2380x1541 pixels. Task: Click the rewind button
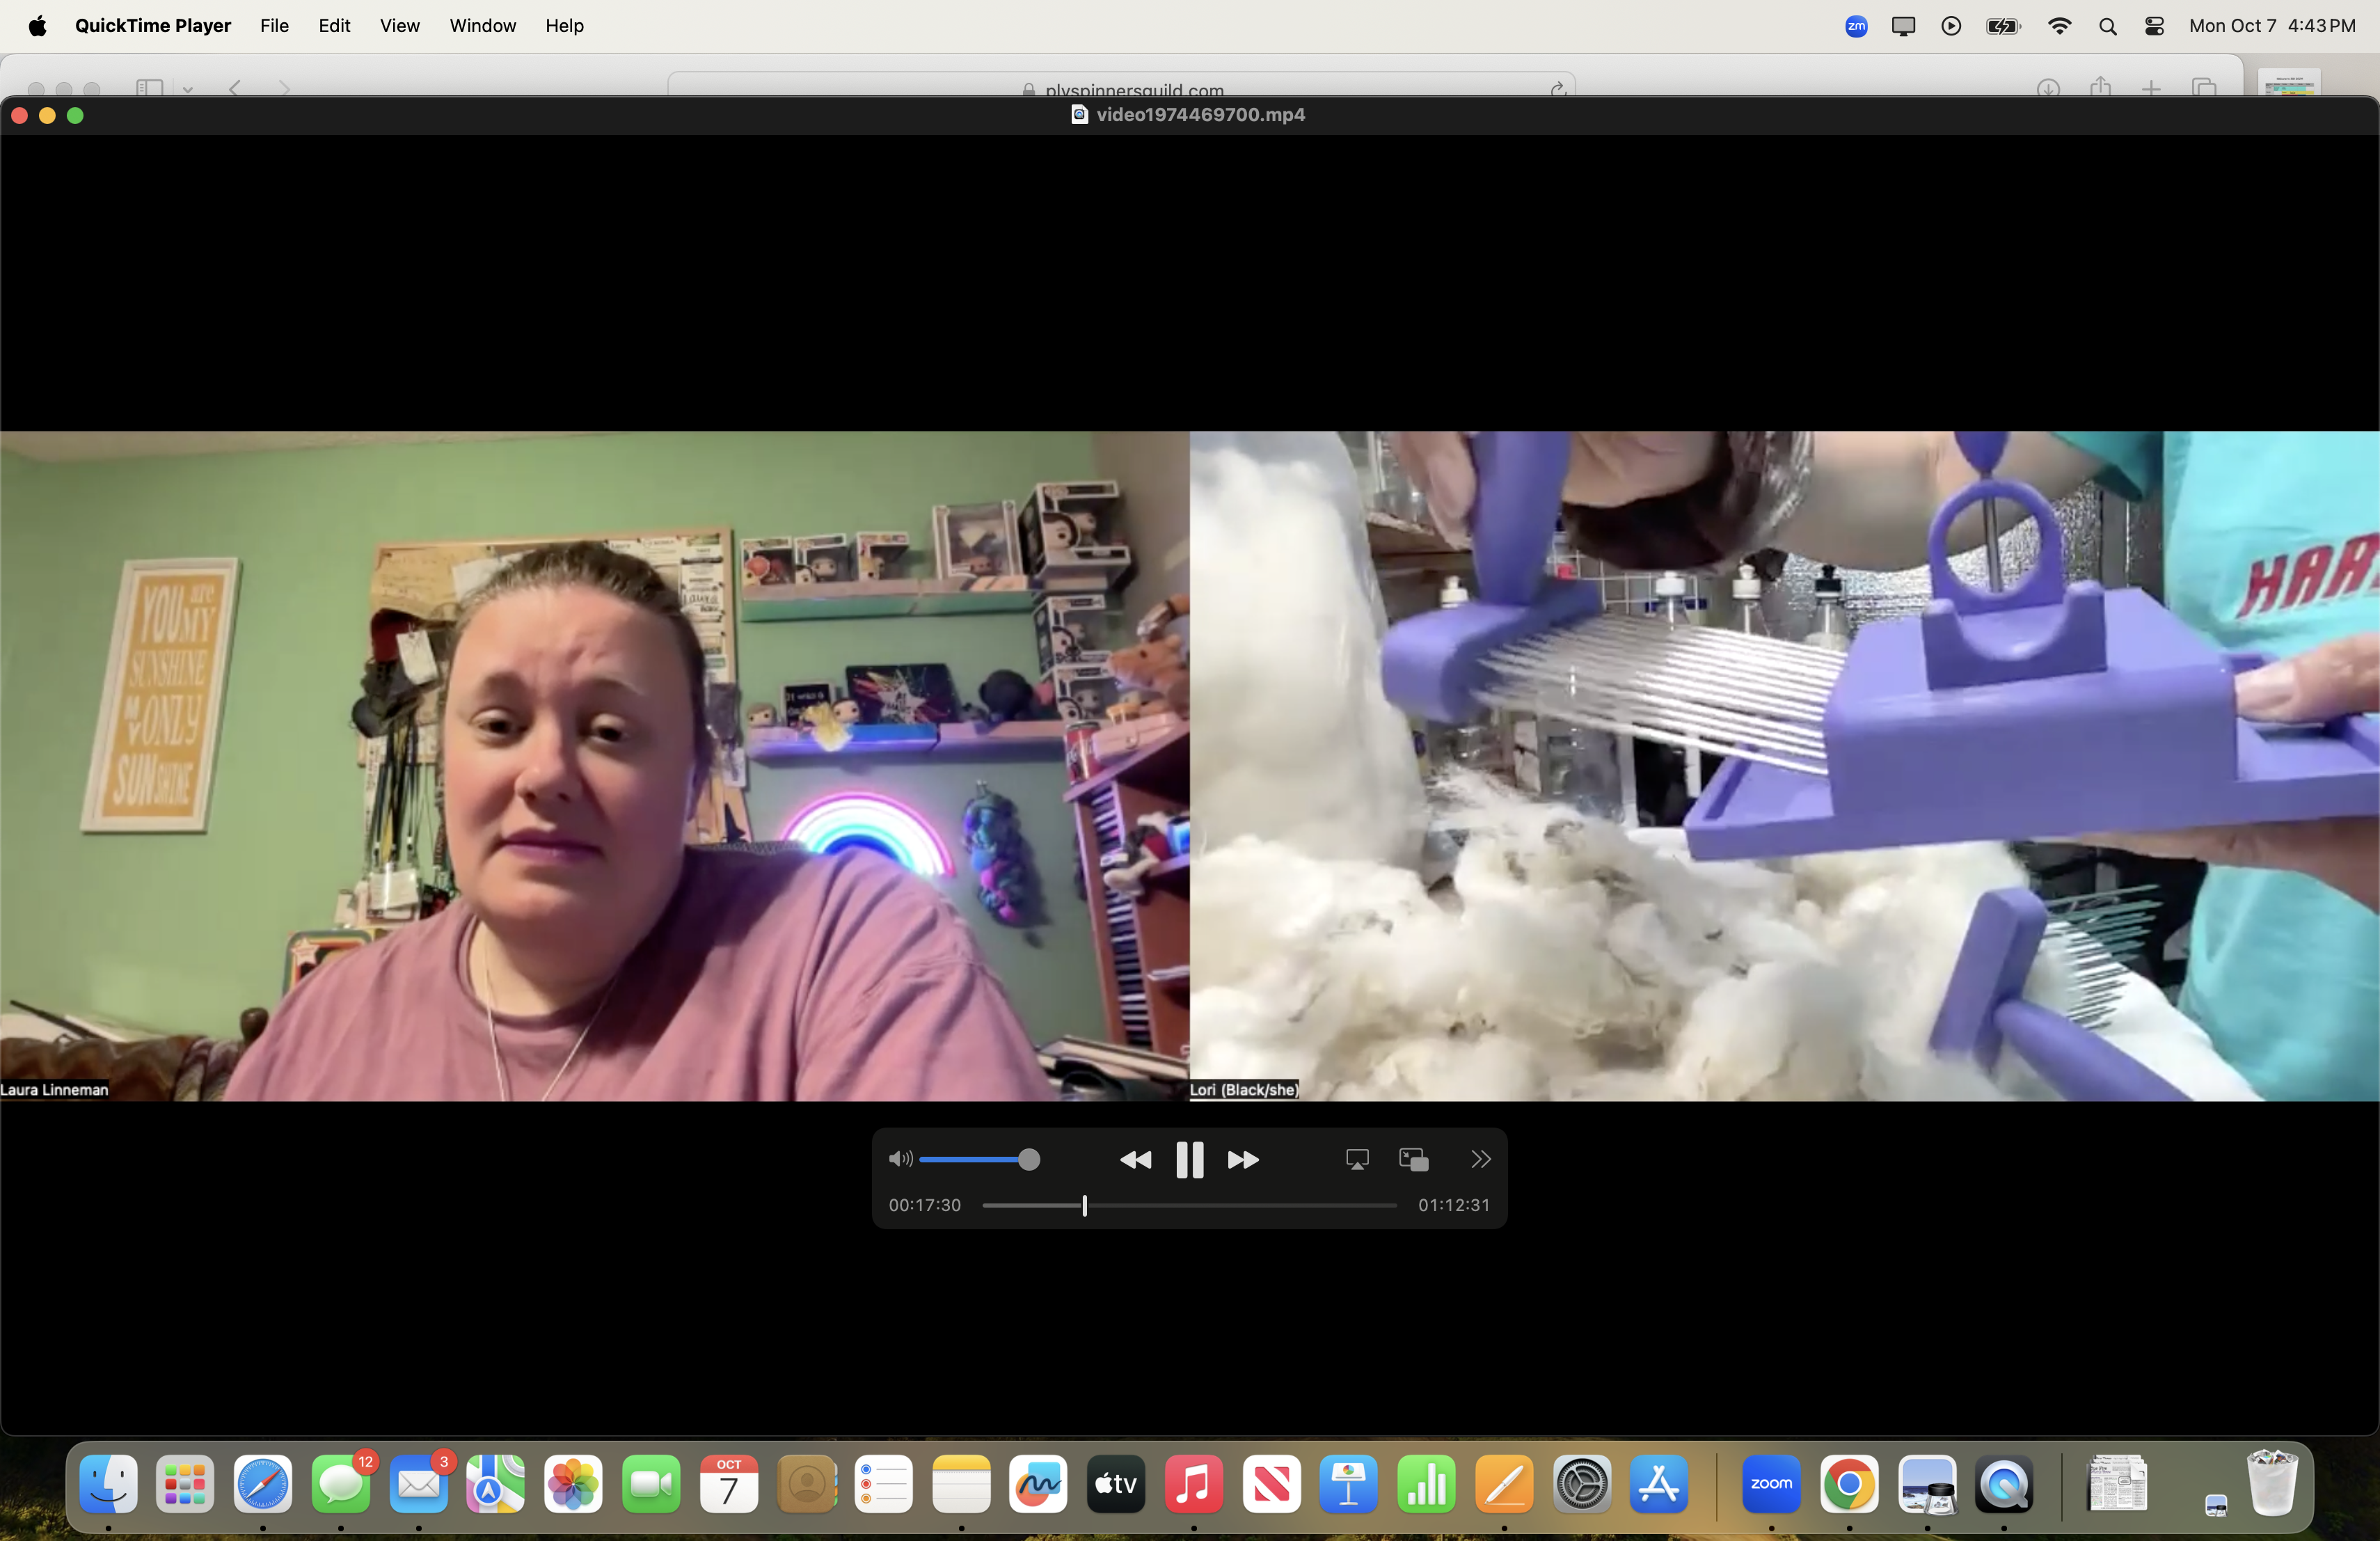point(1135,1159)
